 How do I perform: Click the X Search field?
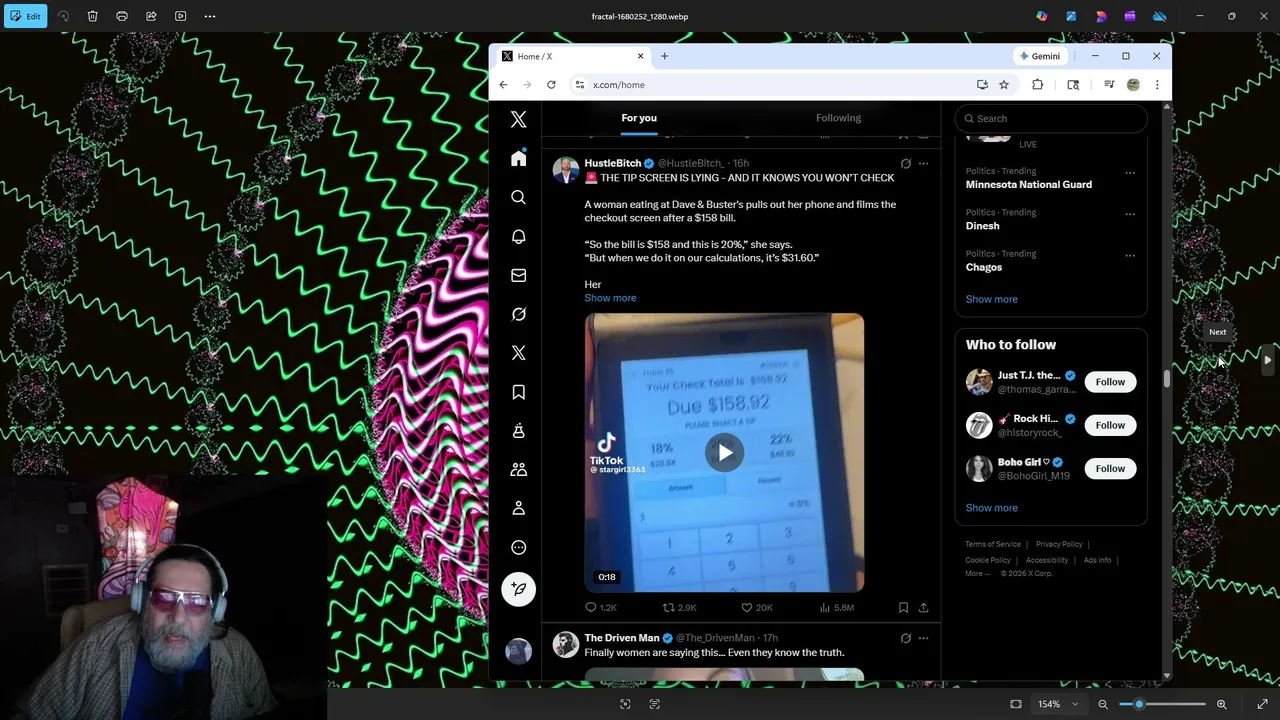pos(1050,118)
